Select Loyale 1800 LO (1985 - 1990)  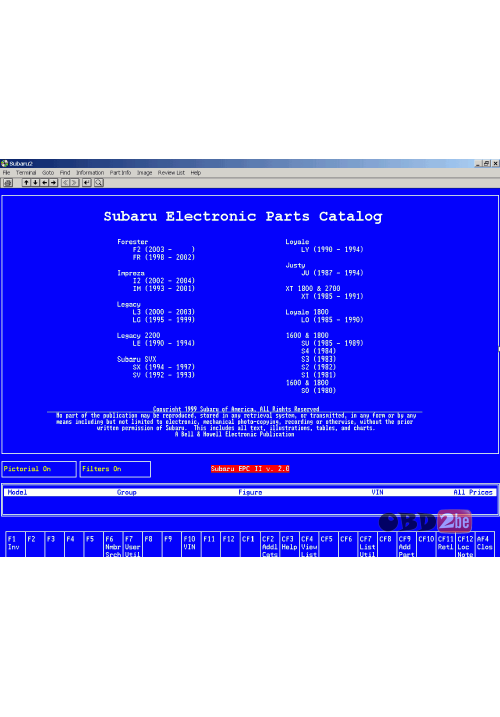[x=332, y=320]
